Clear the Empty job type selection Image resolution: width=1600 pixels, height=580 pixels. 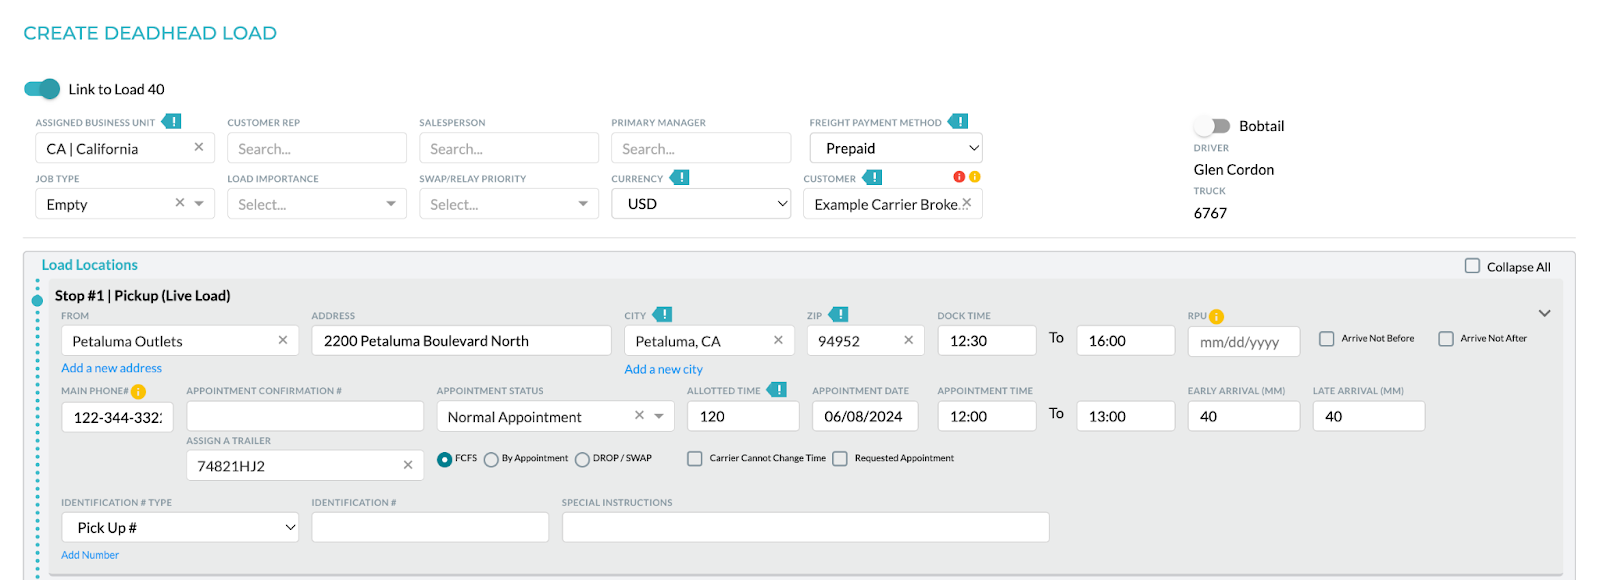click(x=180, y=203)
